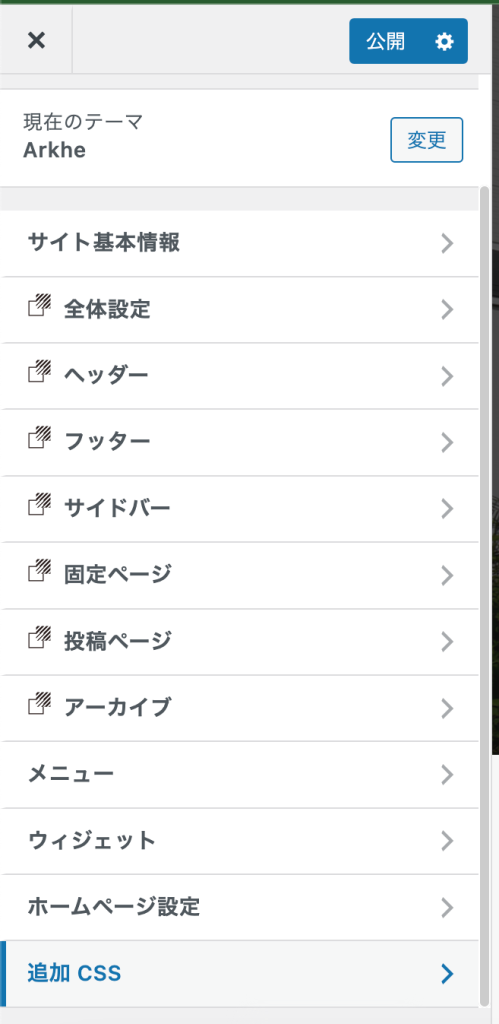Expand メニュー via its right chevron
The width and height of the screenshot is (499, 1024).
point(447,775)
